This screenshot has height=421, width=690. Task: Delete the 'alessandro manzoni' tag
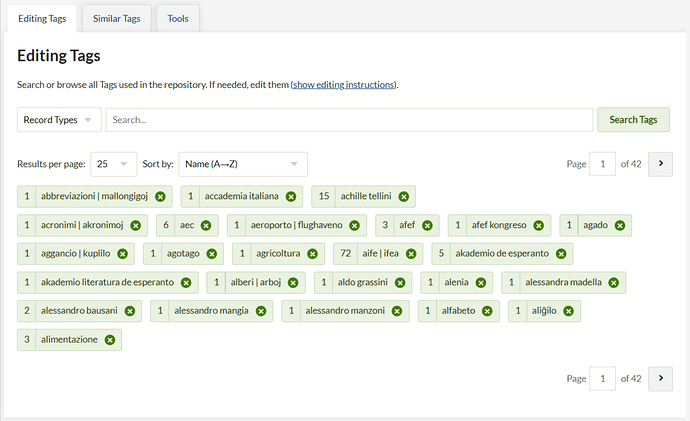(397, 311)
